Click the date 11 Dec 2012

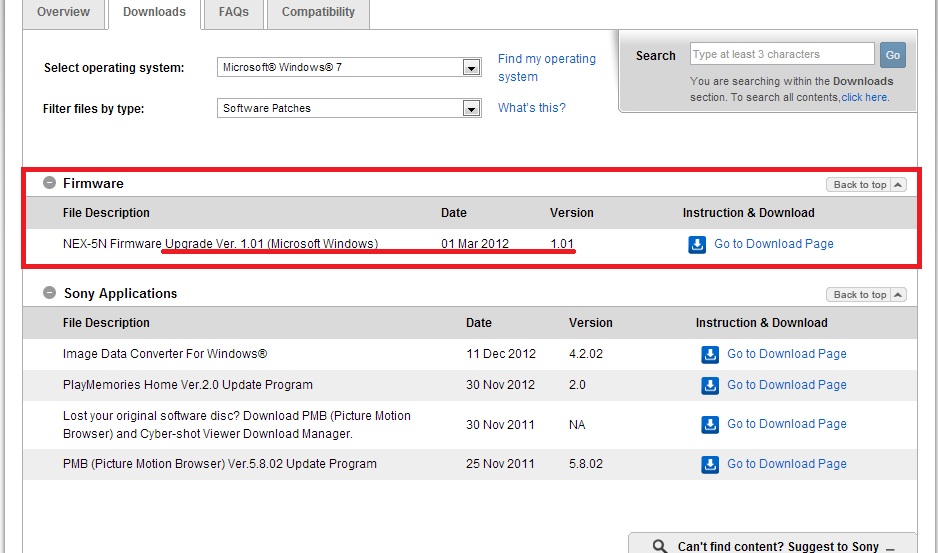pyautogui.click(x=501, y=354)
